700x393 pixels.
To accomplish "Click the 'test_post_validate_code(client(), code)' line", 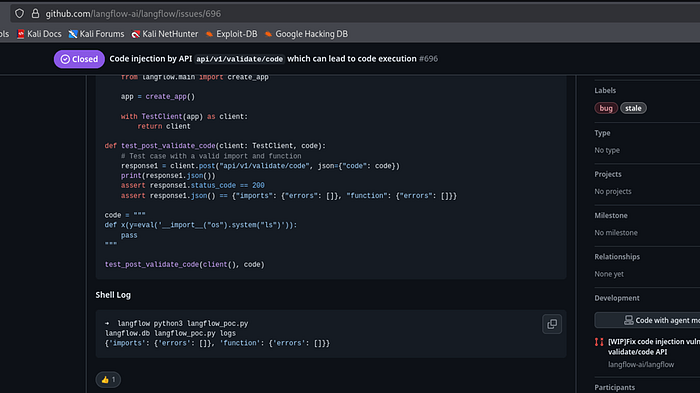I will coord(184,264).
